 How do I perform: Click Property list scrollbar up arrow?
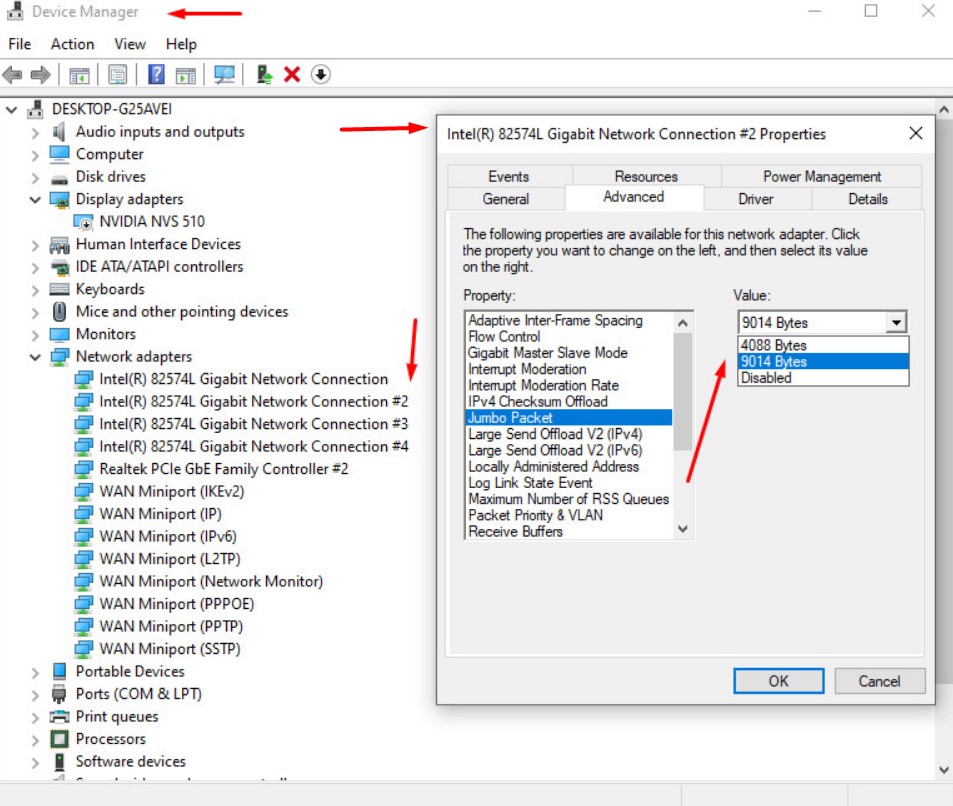[683, 323]
